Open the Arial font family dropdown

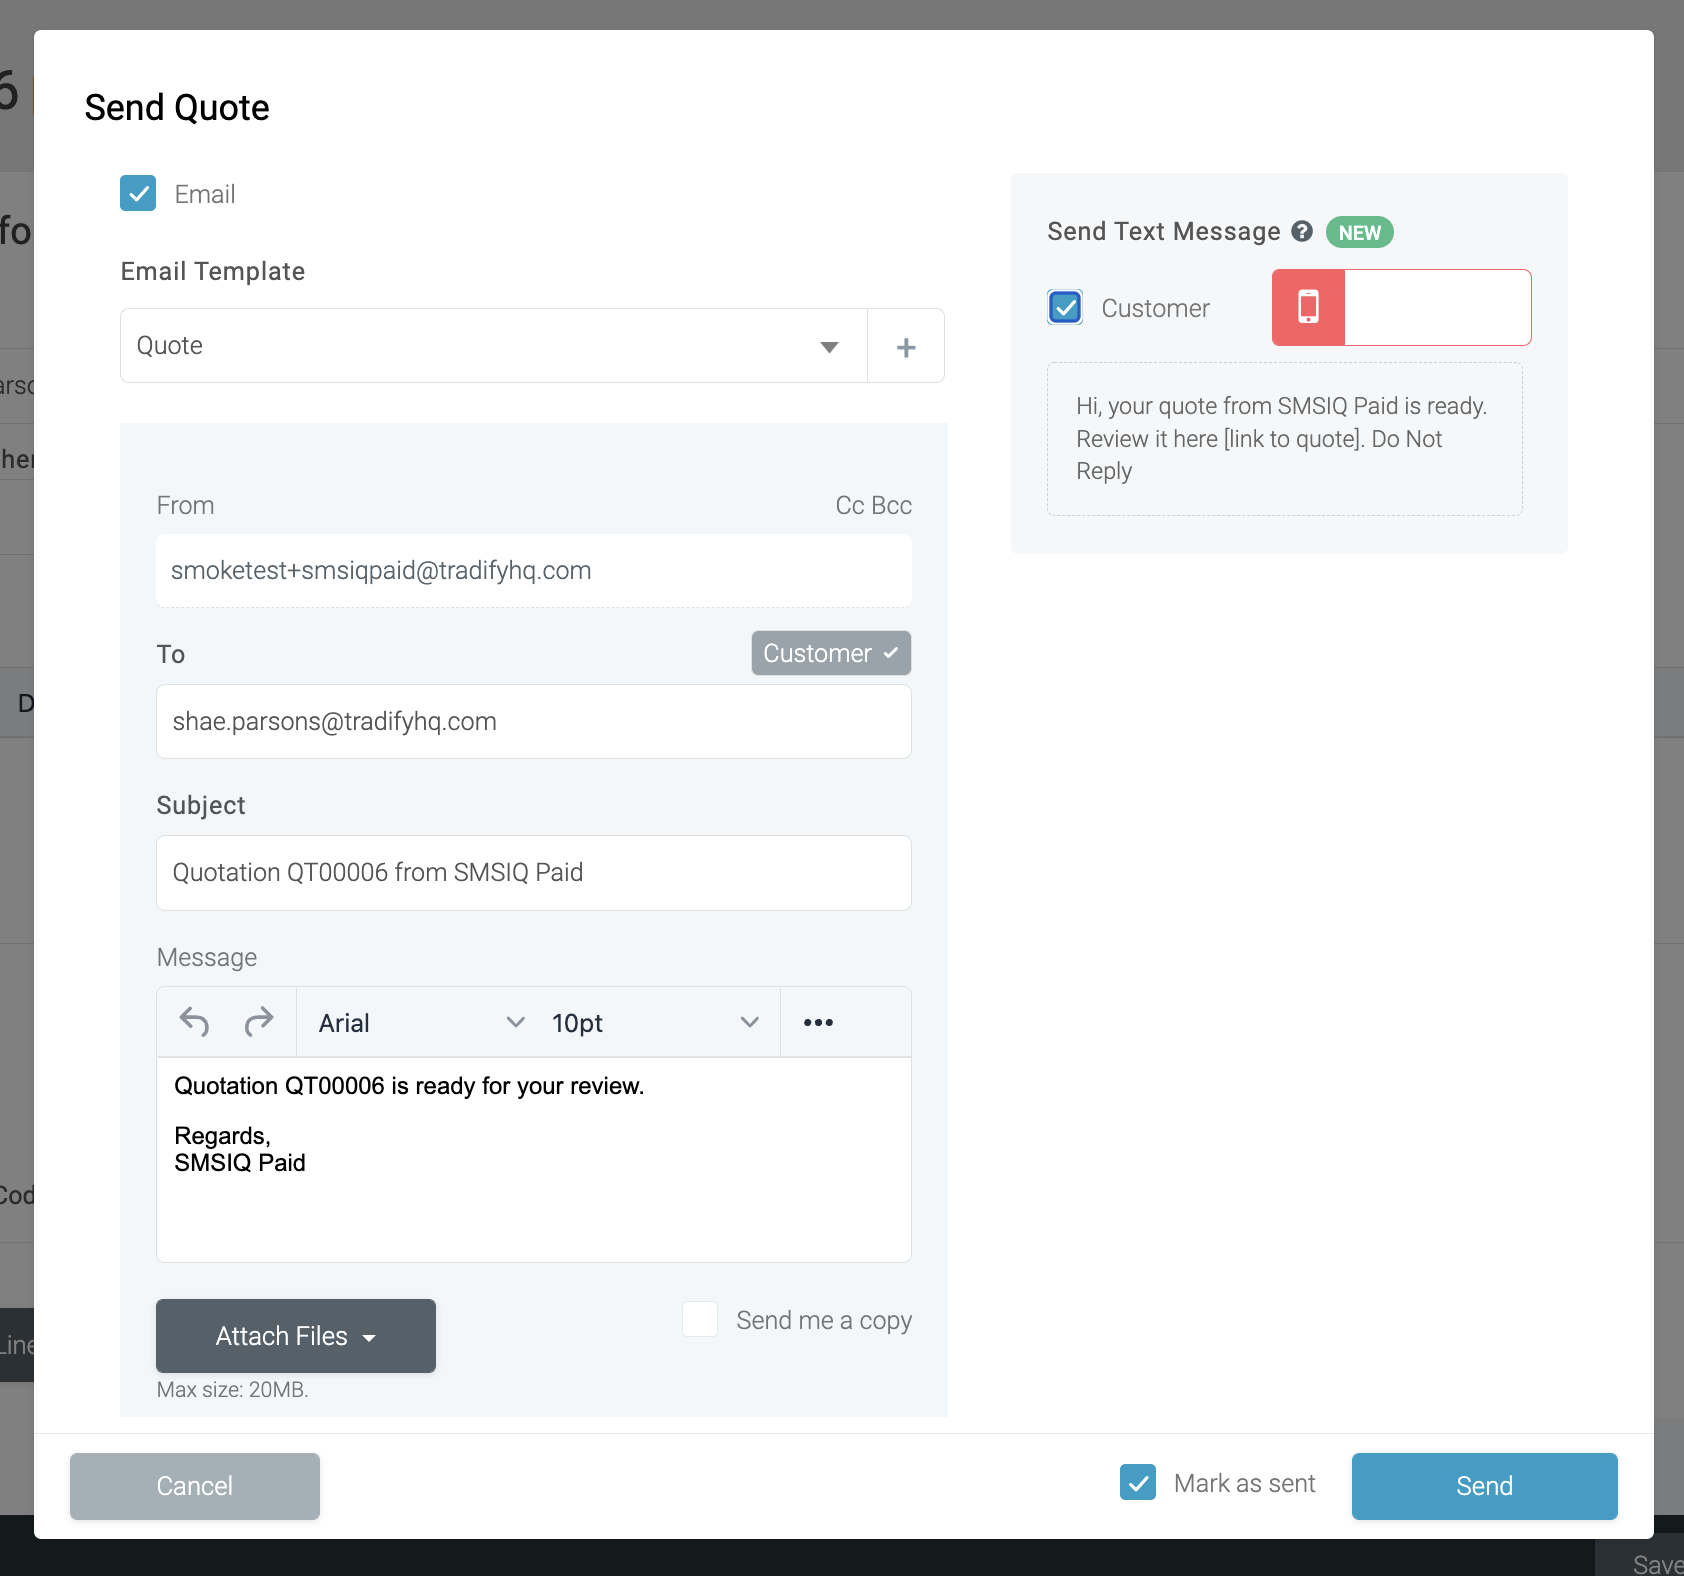coord(515,1022)
